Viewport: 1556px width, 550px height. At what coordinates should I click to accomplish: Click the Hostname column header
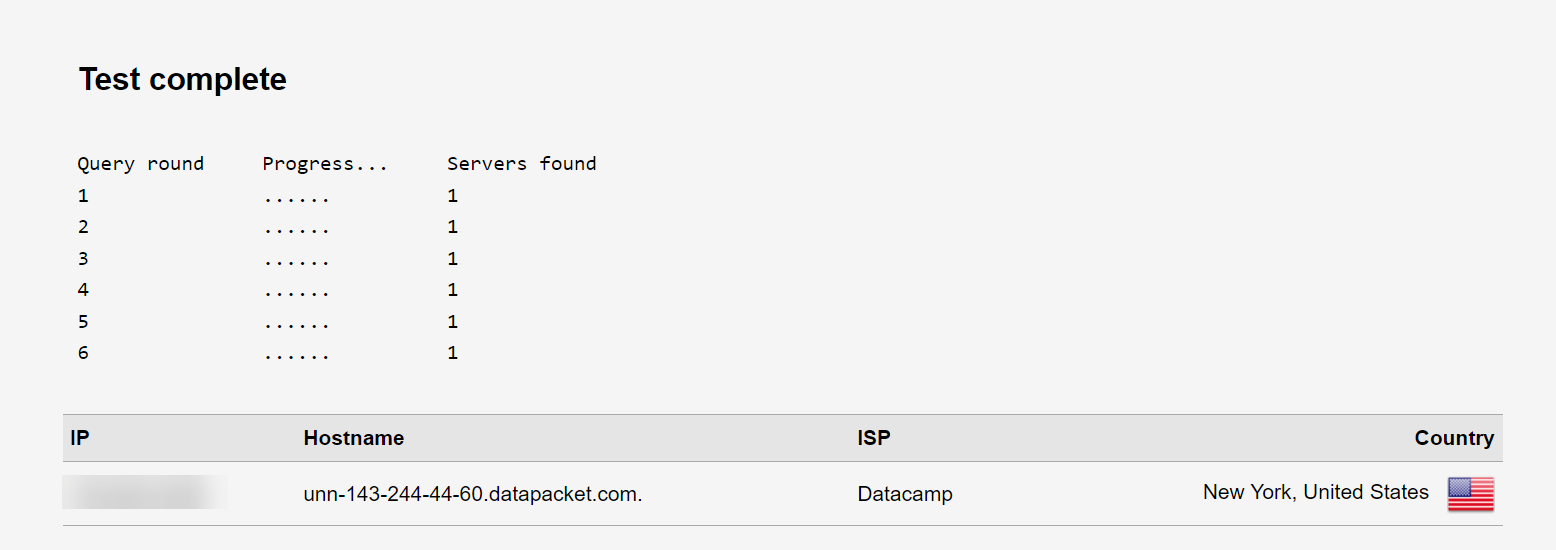(354, 438)
